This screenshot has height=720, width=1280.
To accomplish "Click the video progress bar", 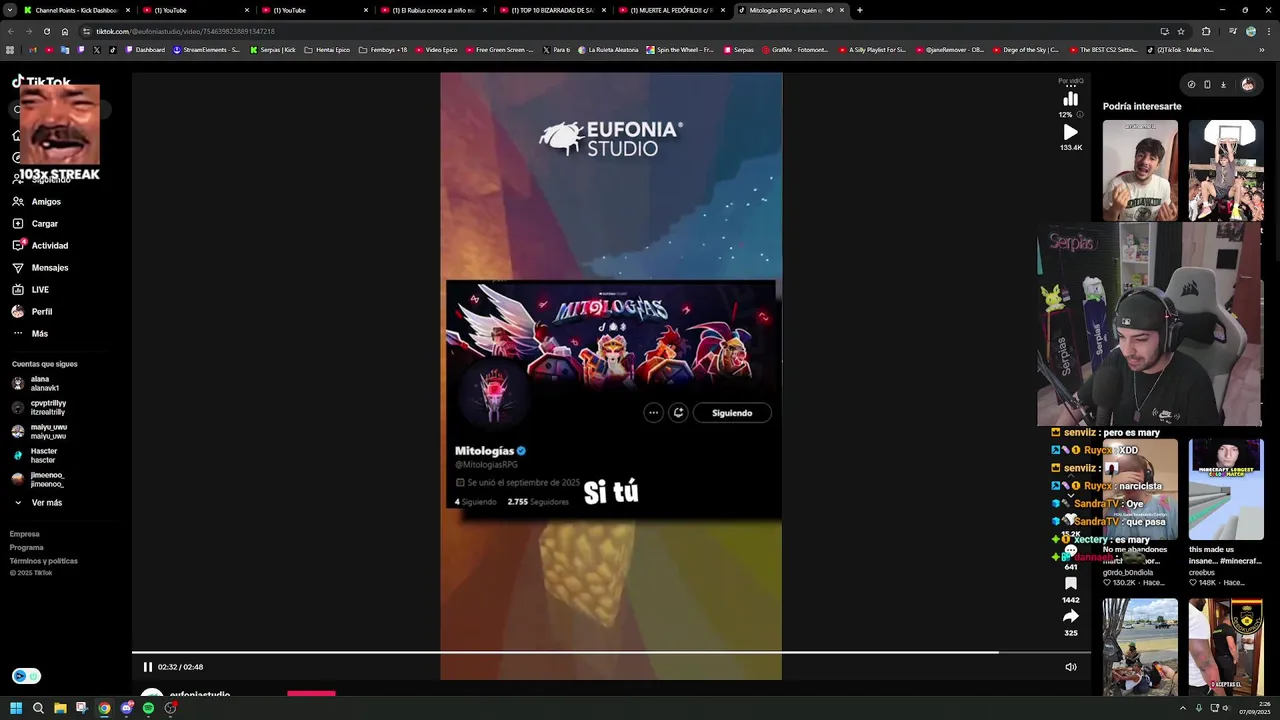I will point(611,652).
